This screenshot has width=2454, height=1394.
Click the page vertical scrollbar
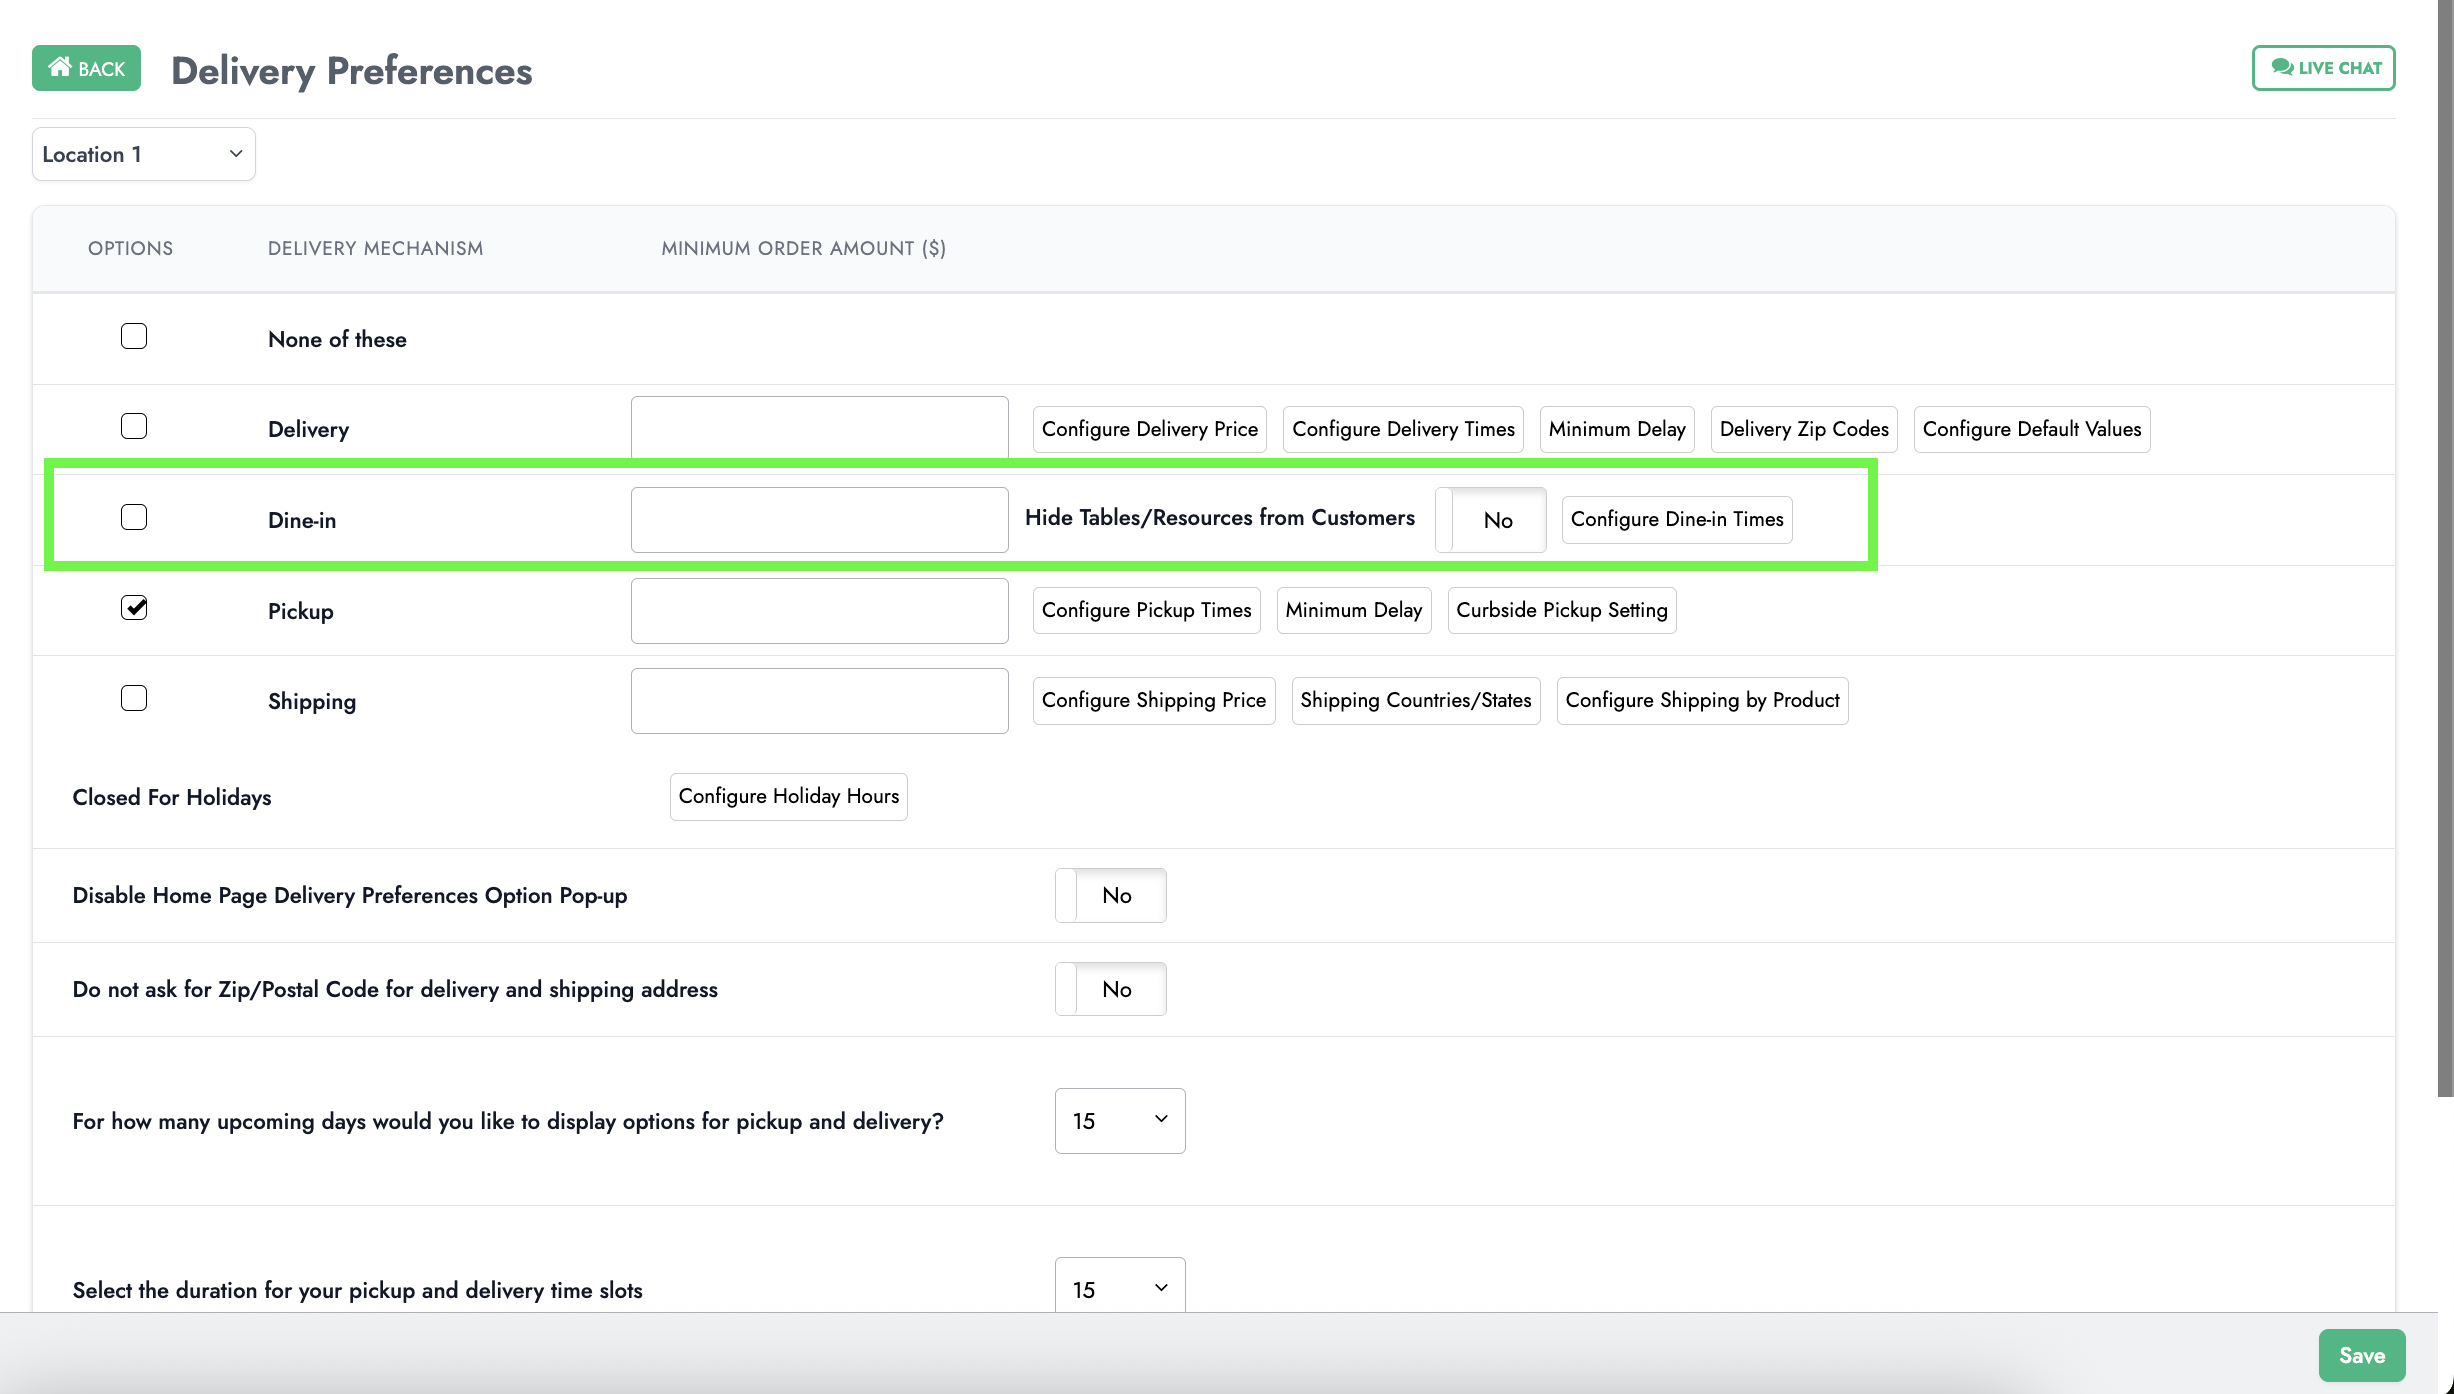(x=2445, y=550)
